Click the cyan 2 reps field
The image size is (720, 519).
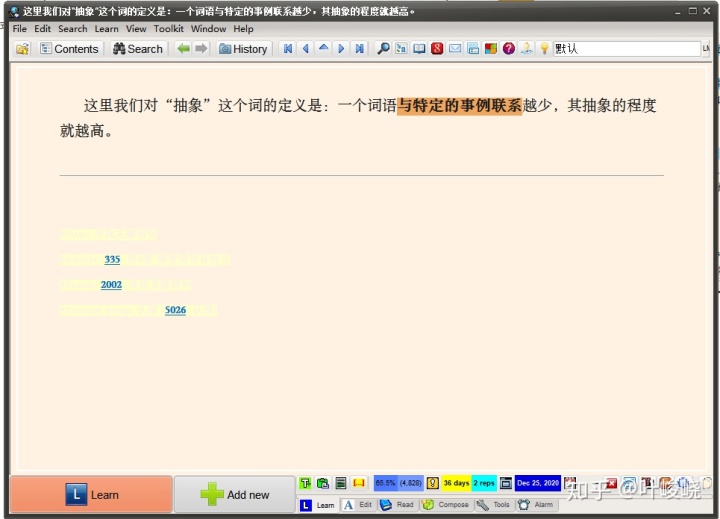point(484,483)
